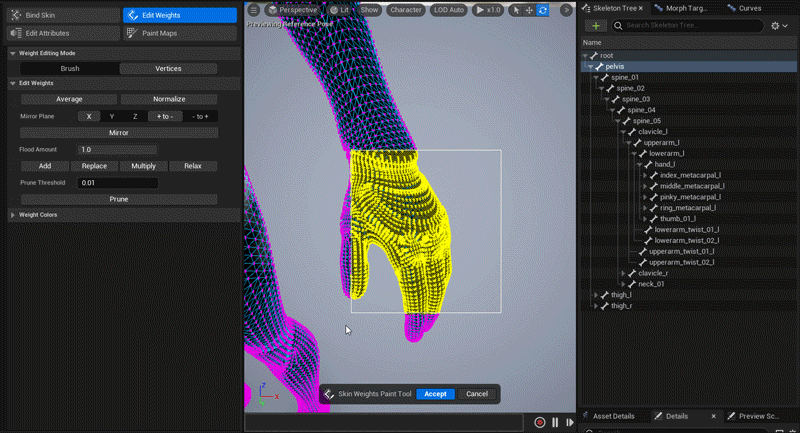The height and width of the screenshot is (433, 800).
Task: Click the bone icon next to neck_01
Action: tap(632, 284)
